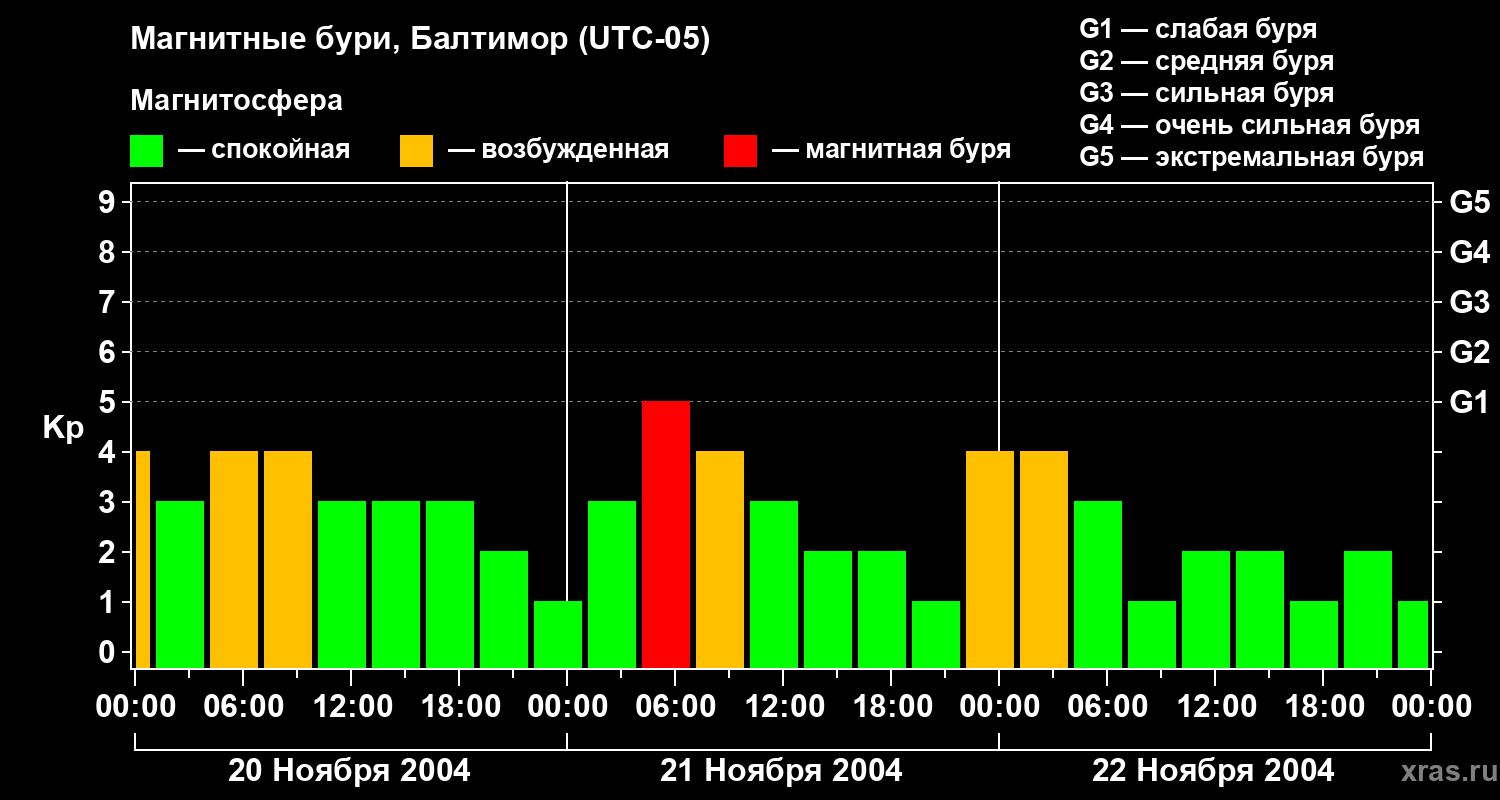Click the Kp axis value 3
Screen dimensions: 1500x800
point(109,503)
